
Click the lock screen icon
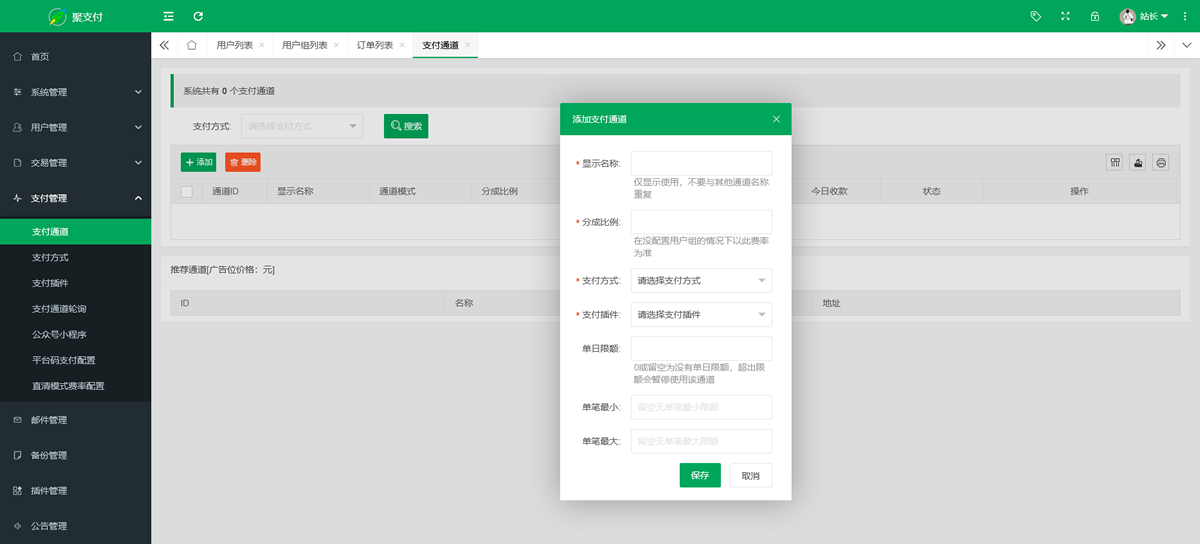pyautogui.click(x=1095, y=16)
